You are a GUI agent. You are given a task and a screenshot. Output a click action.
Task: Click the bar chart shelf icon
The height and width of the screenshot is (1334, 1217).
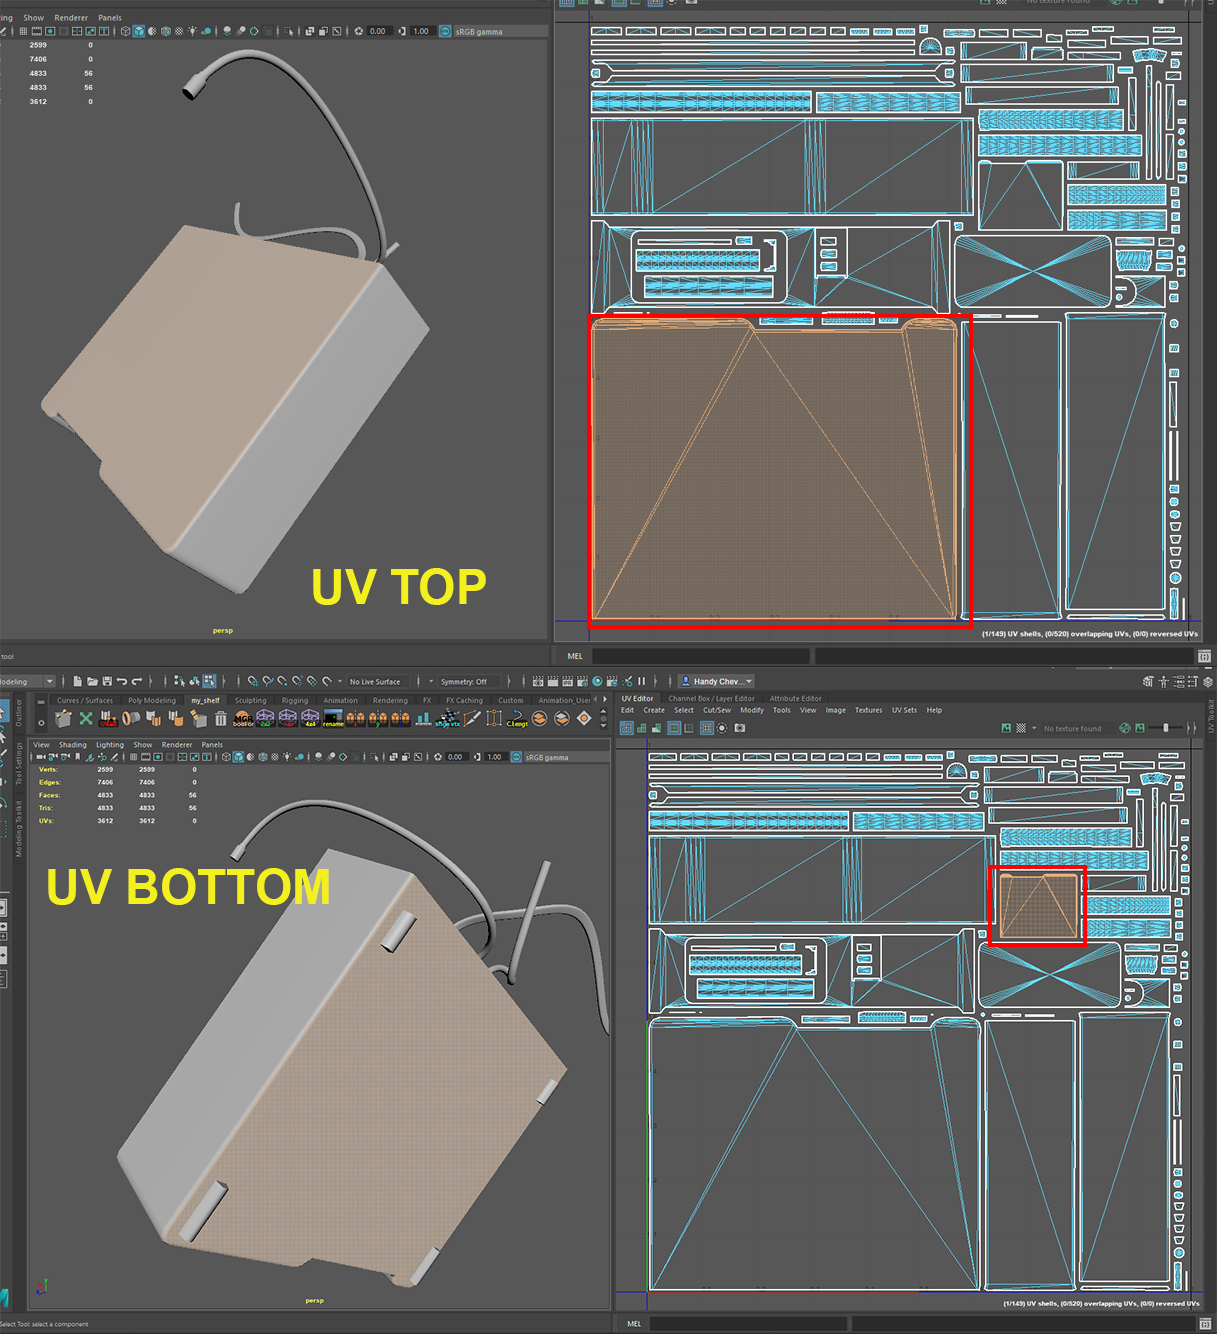click(x=424, y=718)
